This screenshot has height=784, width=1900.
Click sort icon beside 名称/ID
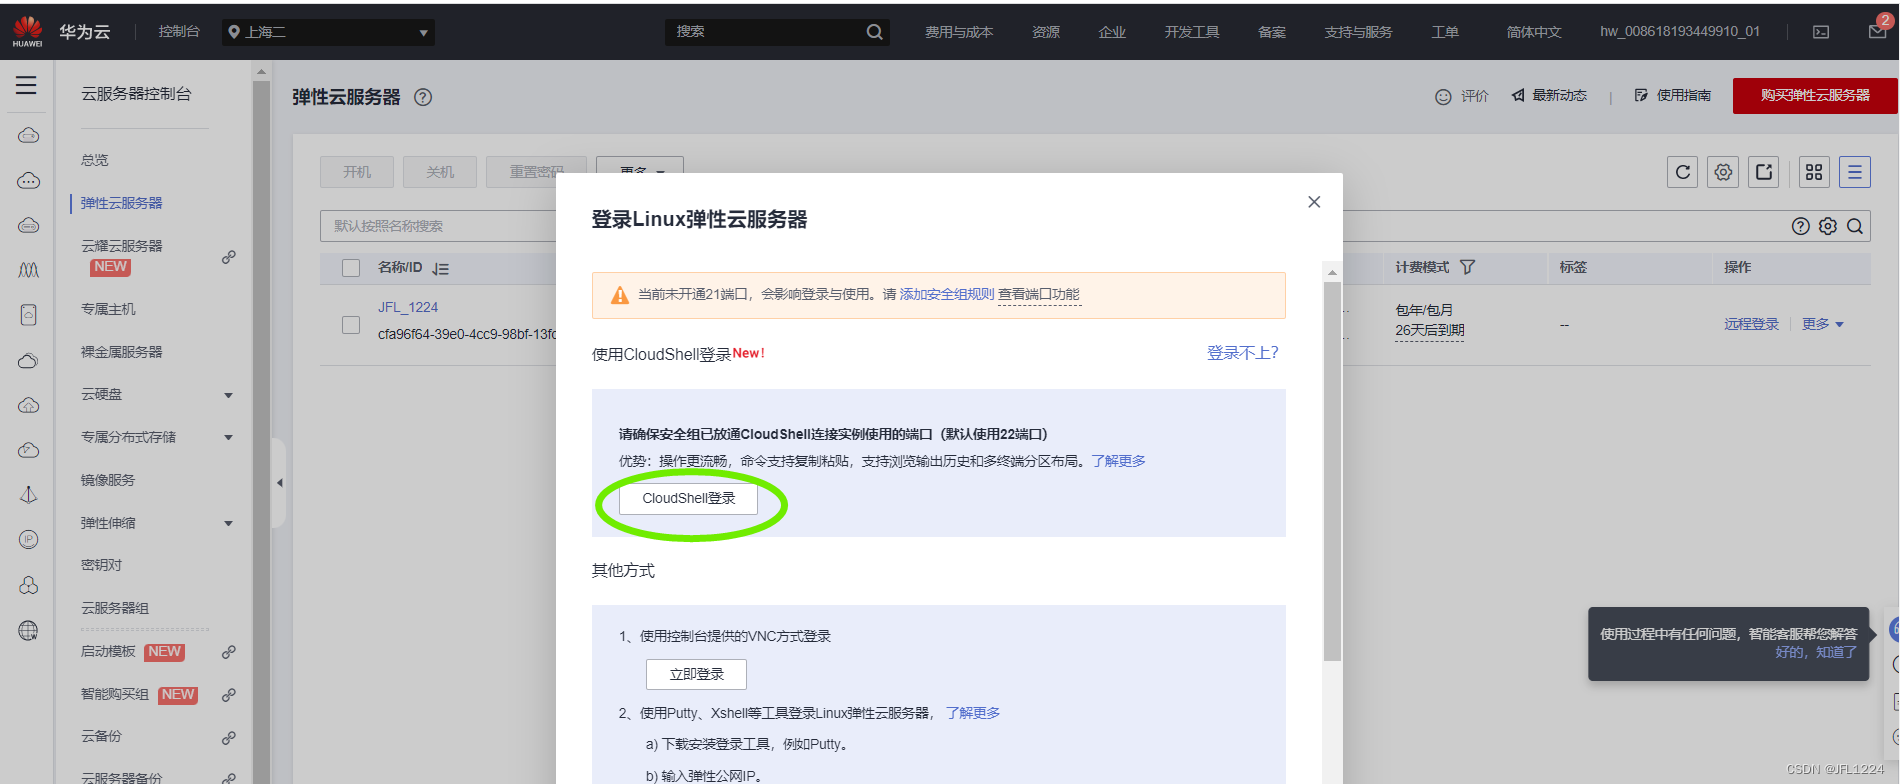pos(441,268)
